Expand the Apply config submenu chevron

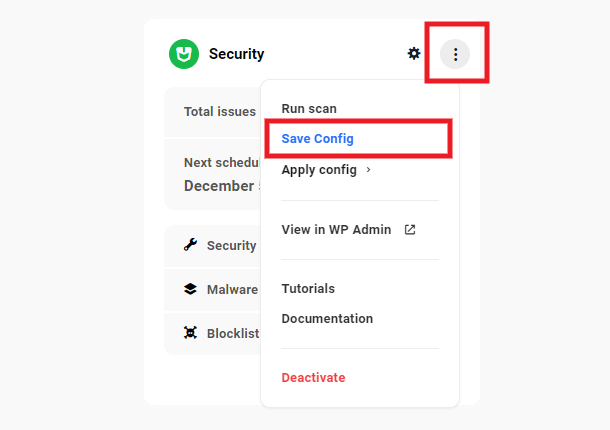pos(369,170)
